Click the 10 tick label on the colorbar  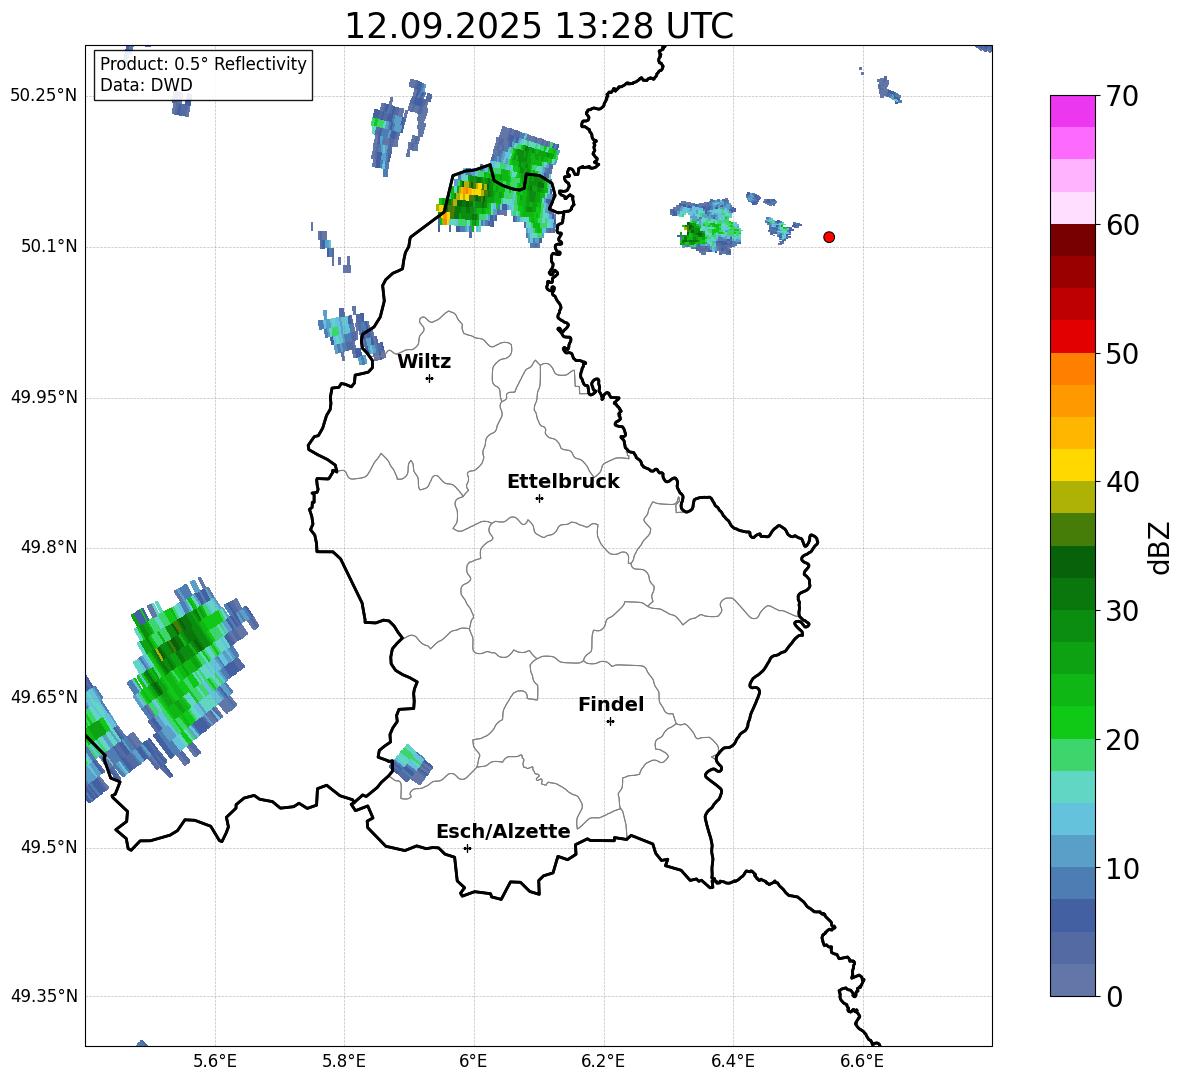coord(1122,868)
